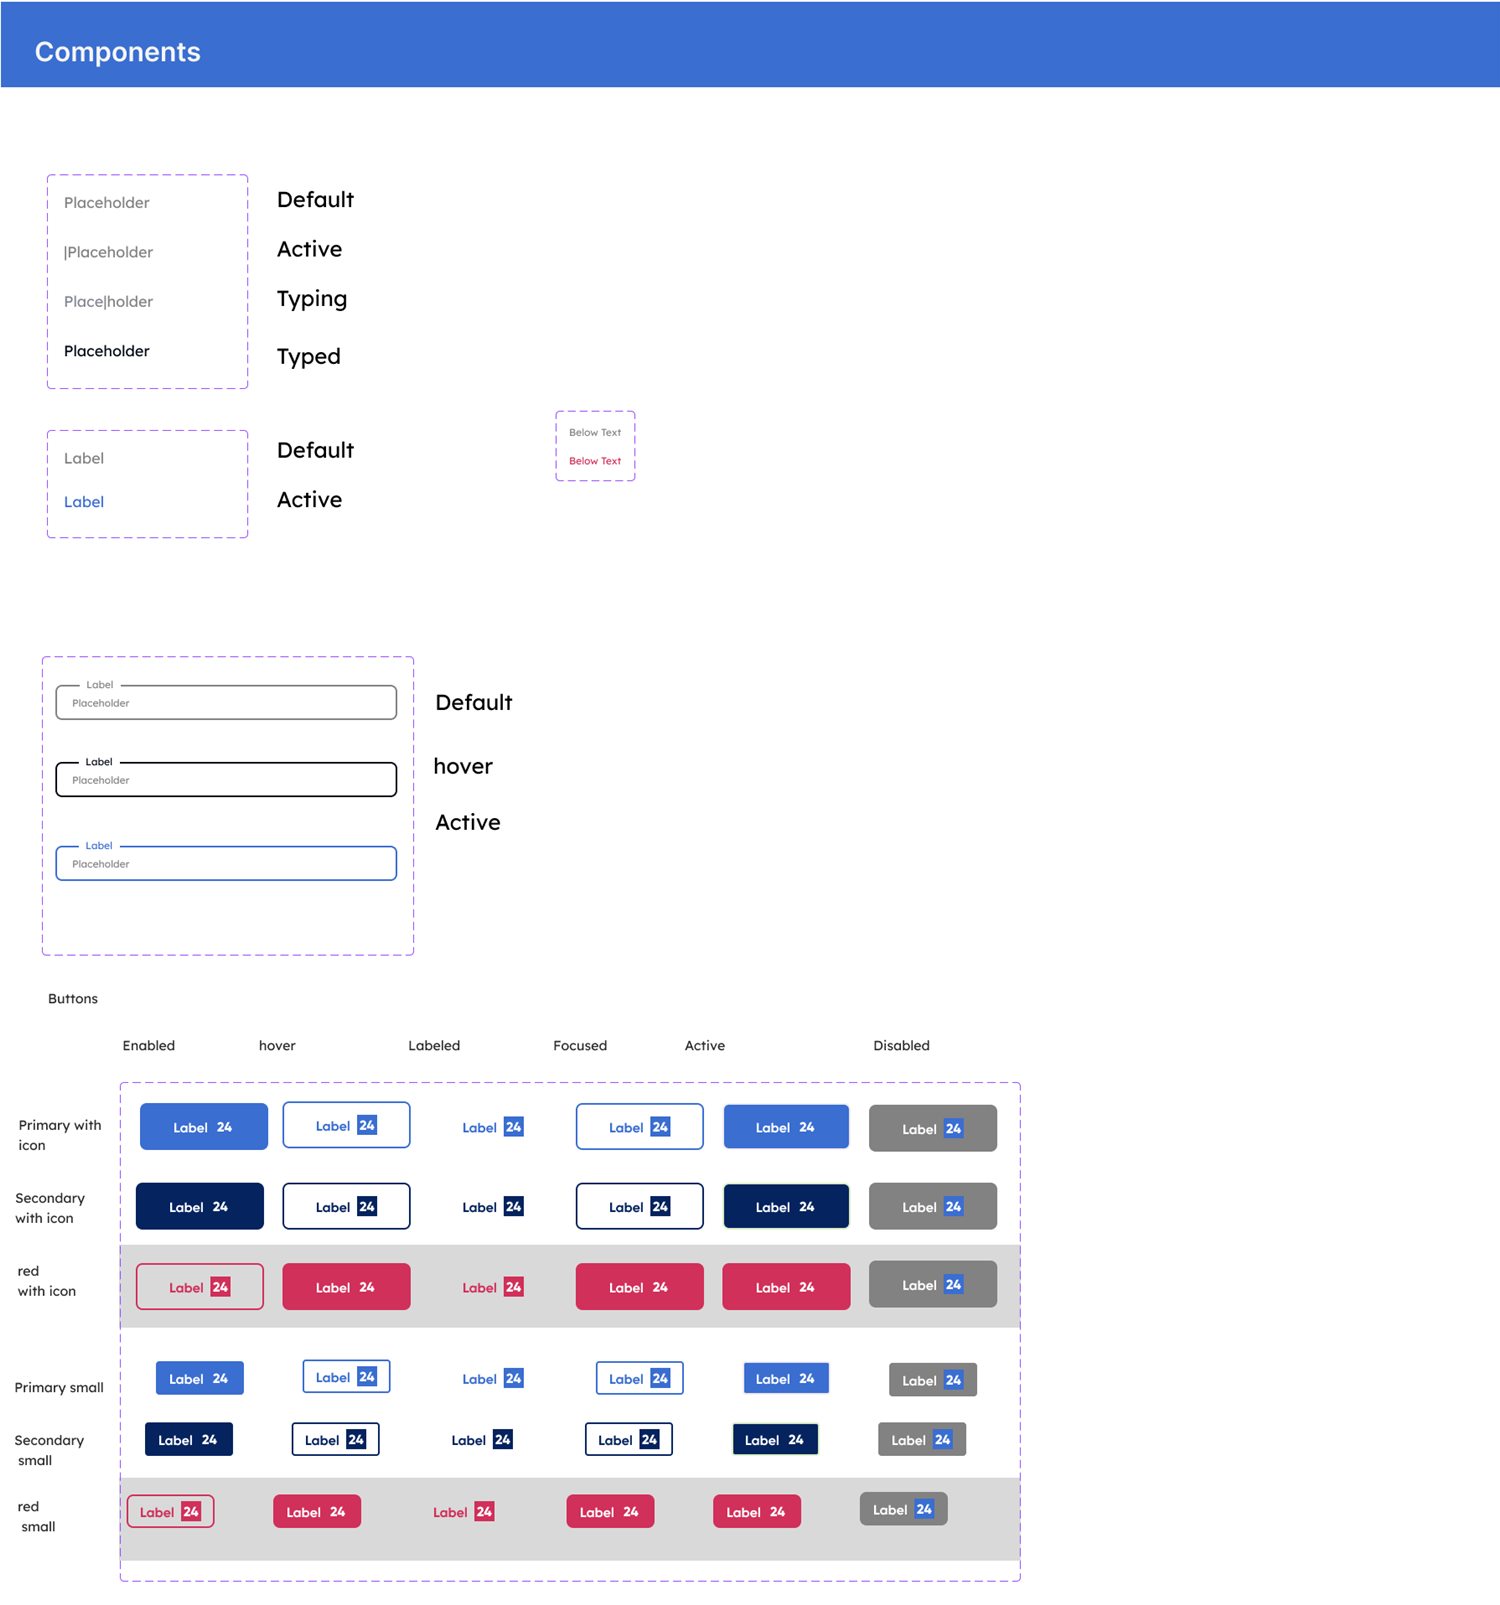Screen dimensions: 1500x1605
Task: Click the red with icon Focused button
Action: (x=639, y=1286)
